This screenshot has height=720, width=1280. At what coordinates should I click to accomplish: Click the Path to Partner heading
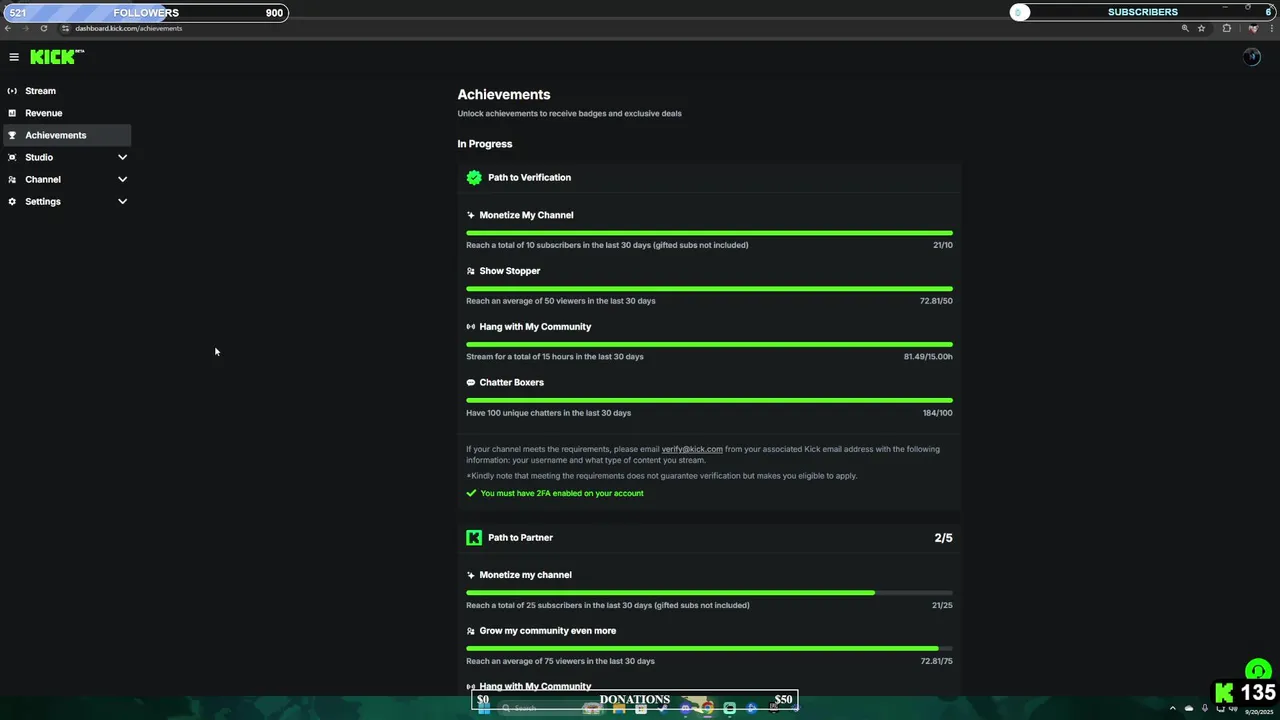click(x=520, y=537)
